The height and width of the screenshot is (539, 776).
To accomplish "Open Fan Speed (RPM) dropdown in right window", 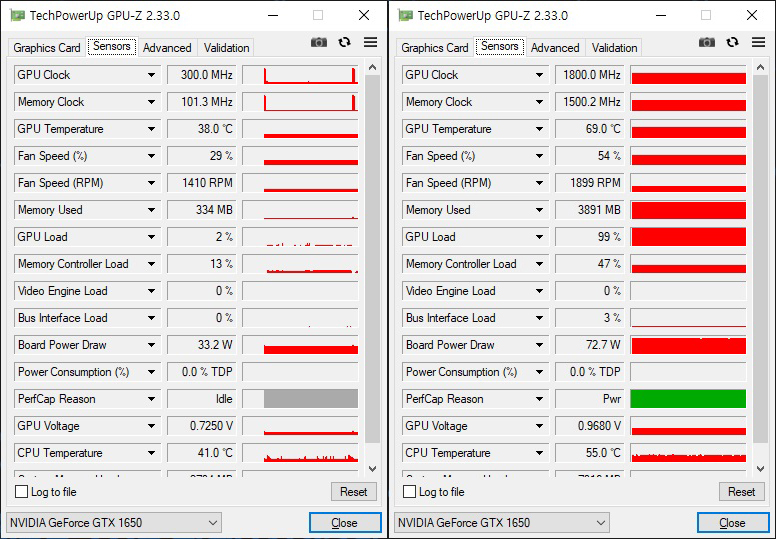I will coord(539,183).
